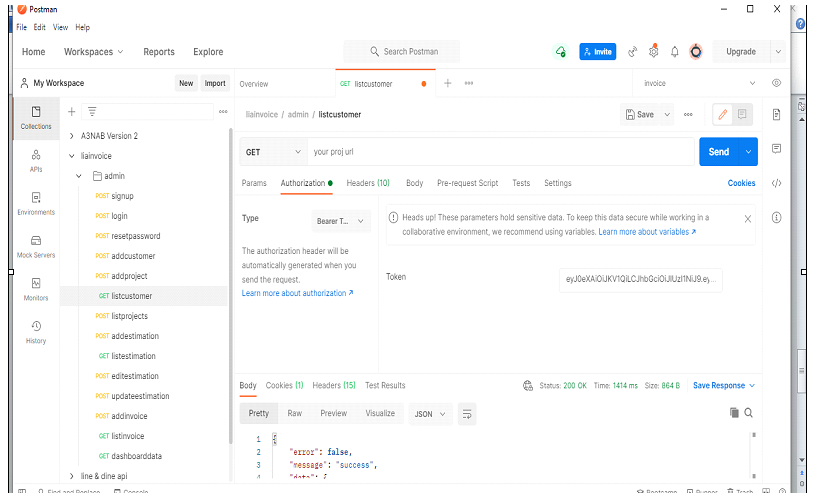This screenshot has width=813, height=493.
Task: Click the Search Postman box
Action: point(402,52)
